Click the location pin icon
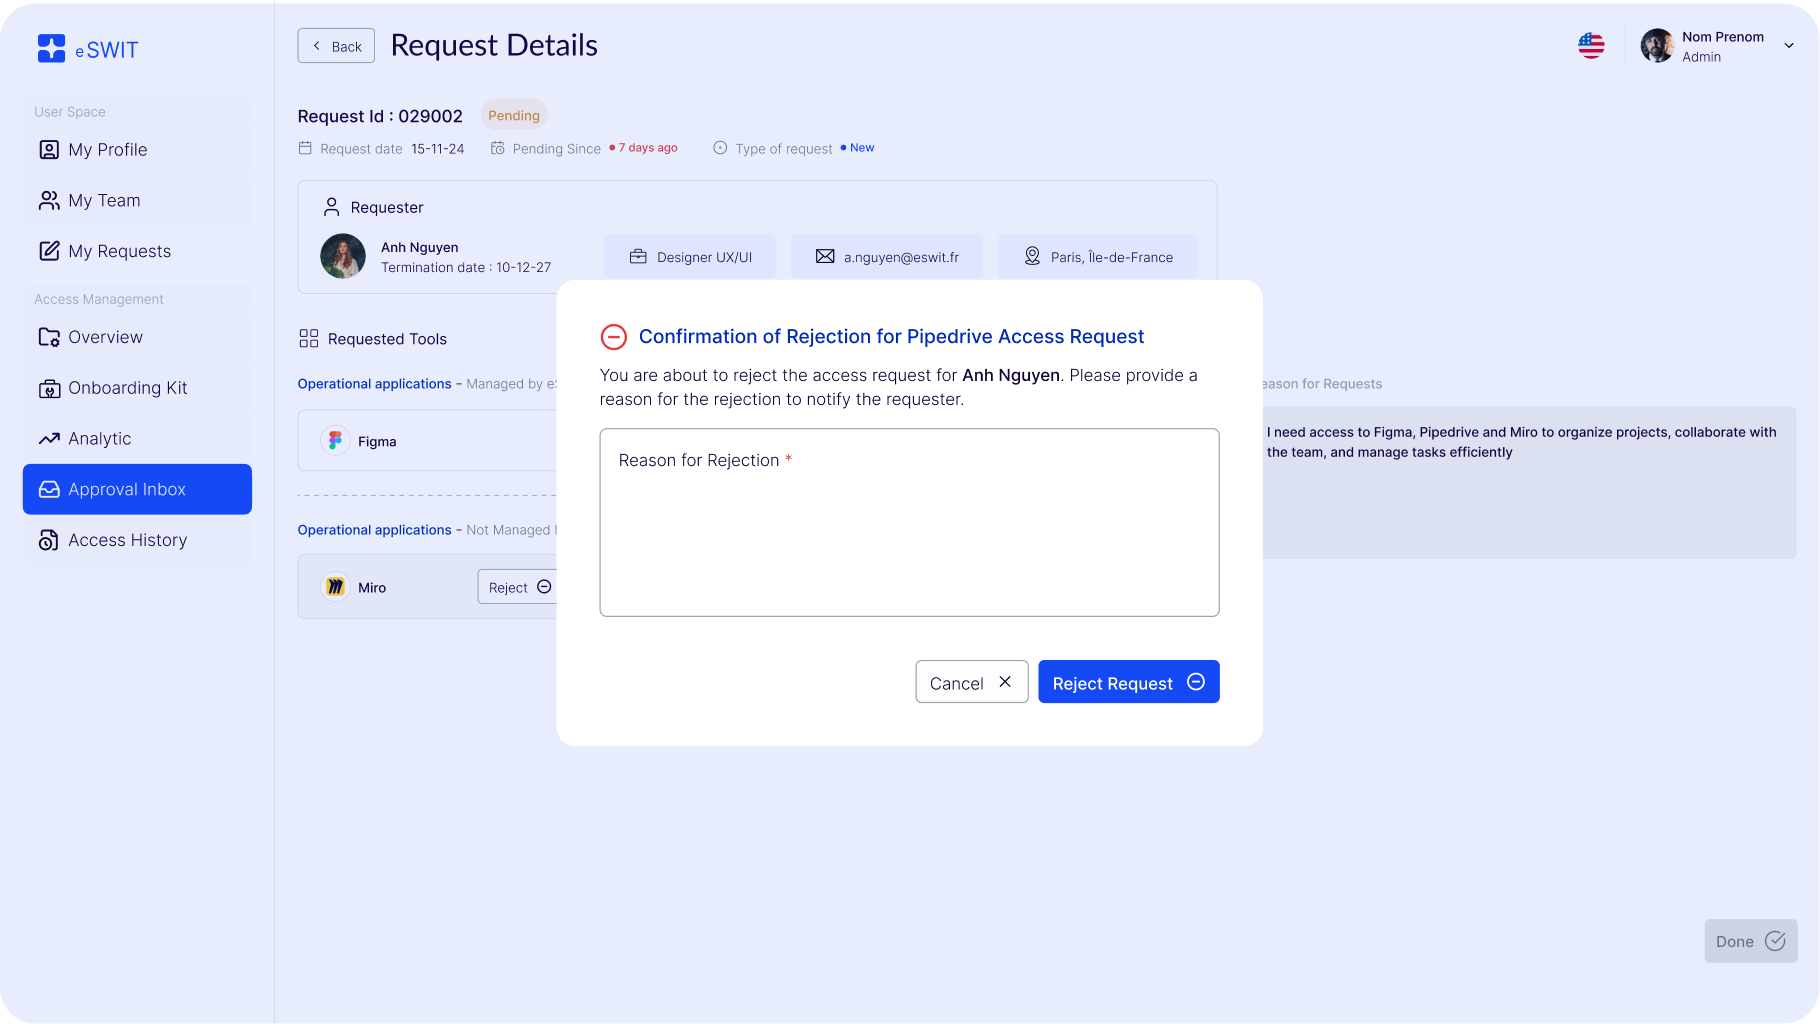 (x=1032, y=257)
